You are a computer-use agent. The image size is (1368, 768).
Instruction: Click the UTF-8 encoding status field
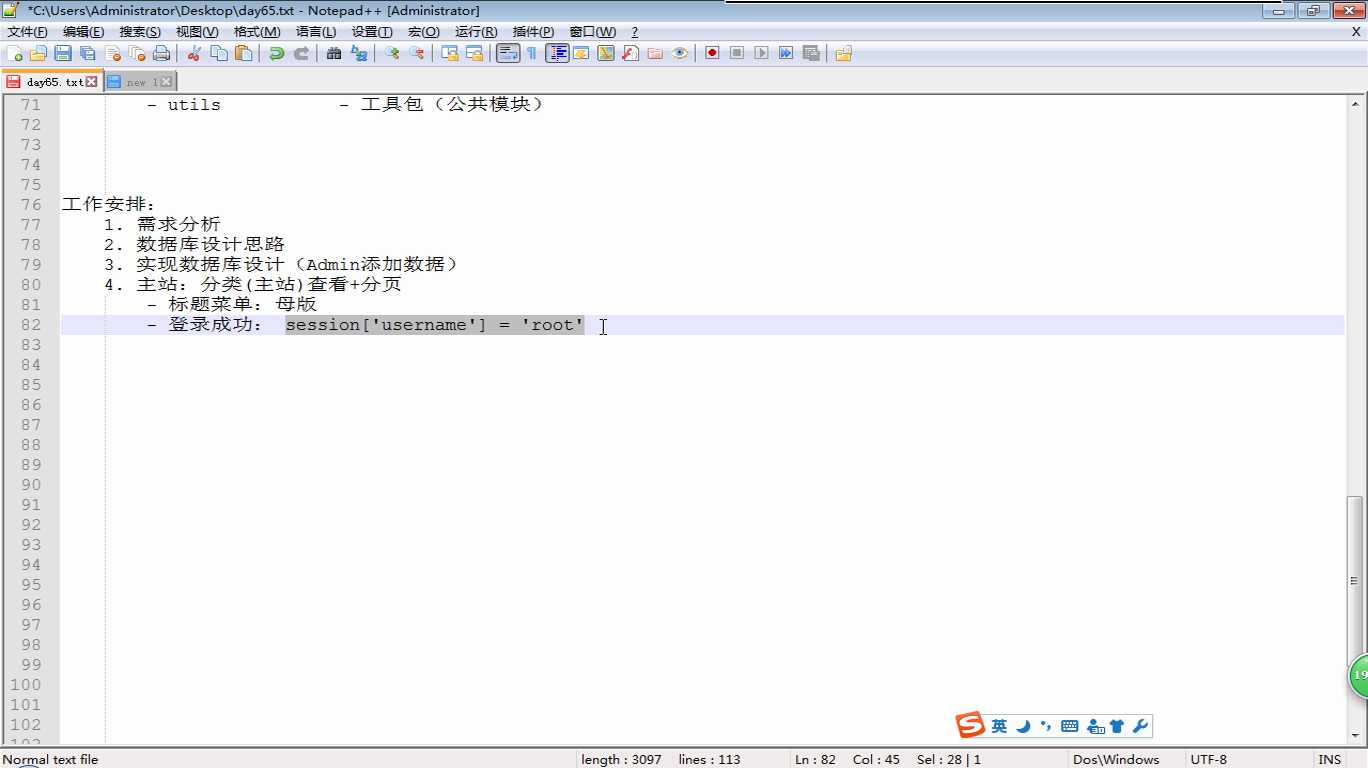(x=1247, y=759)
